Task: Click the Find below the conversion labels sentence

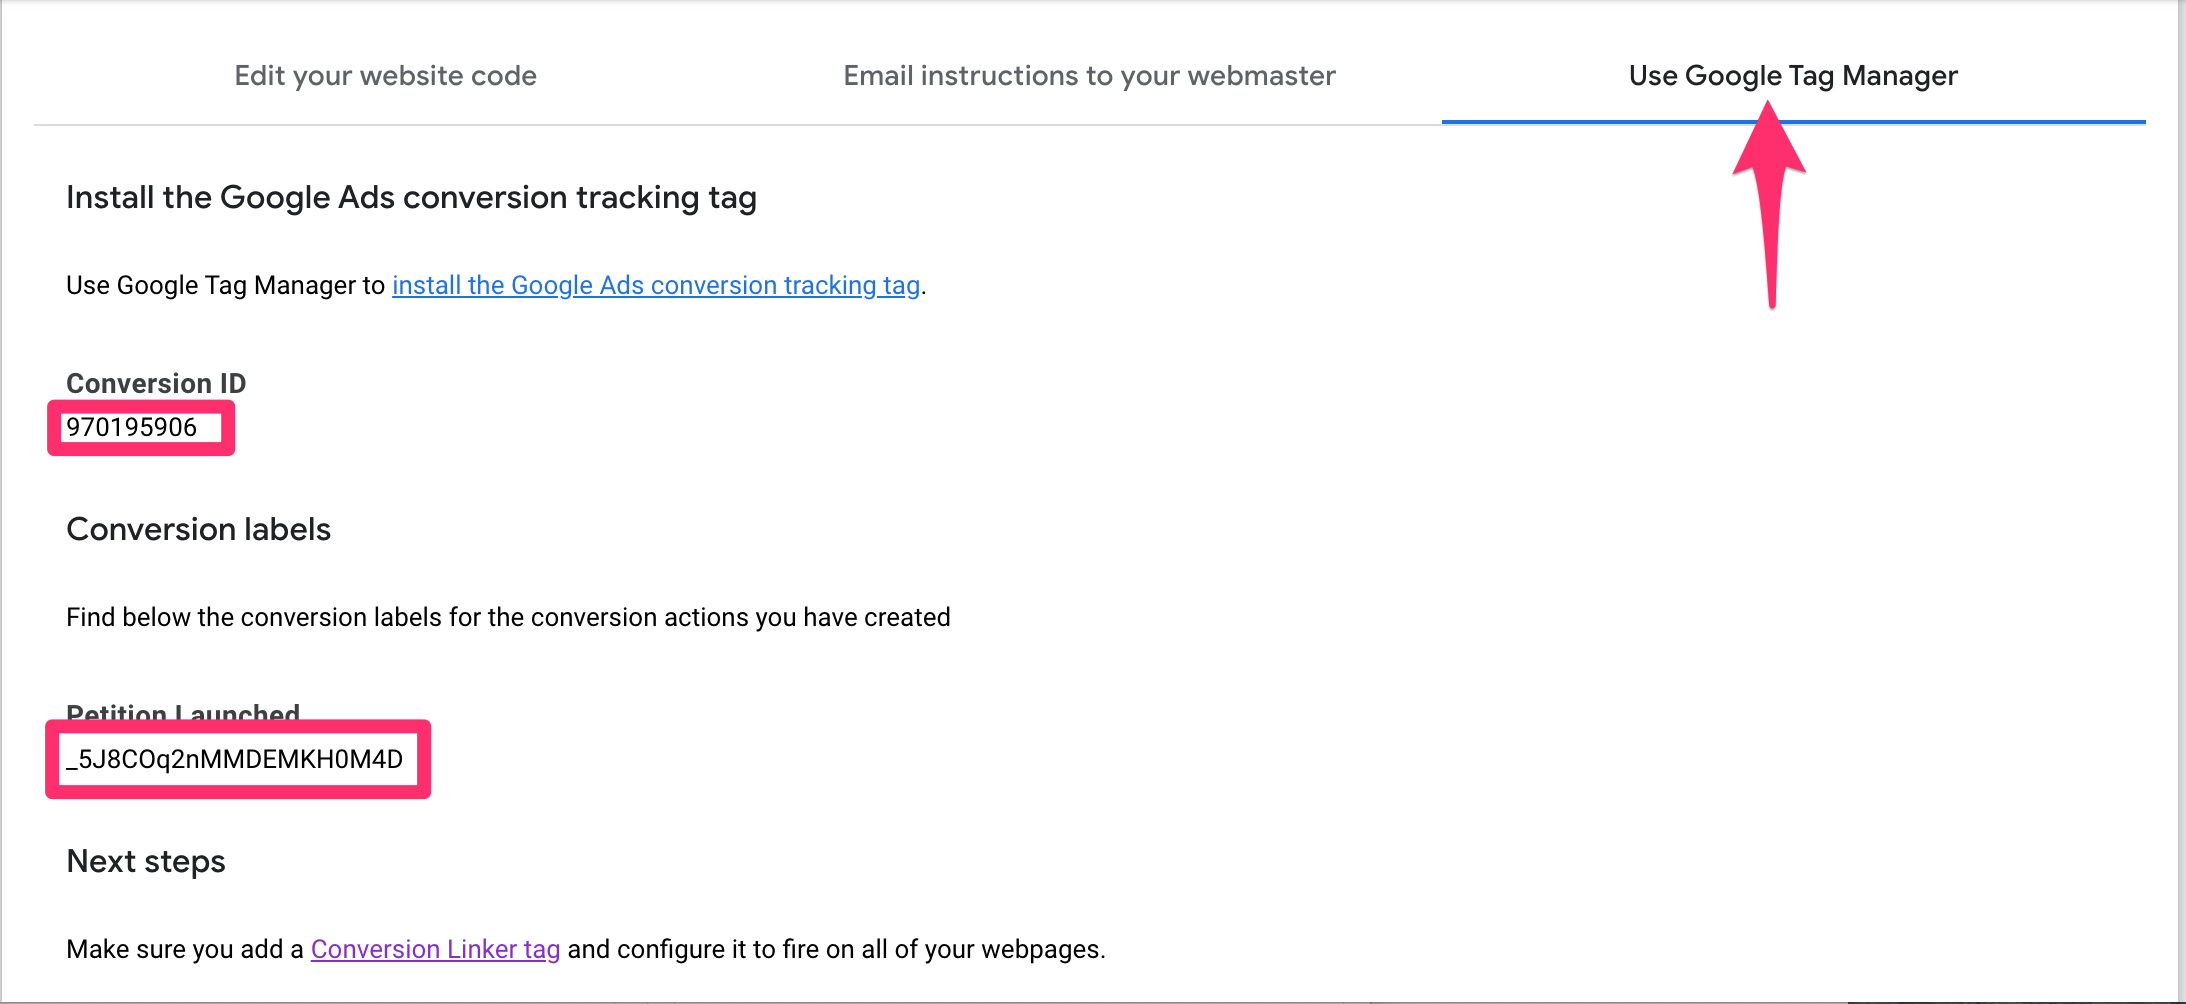Action: click(508, 617)
